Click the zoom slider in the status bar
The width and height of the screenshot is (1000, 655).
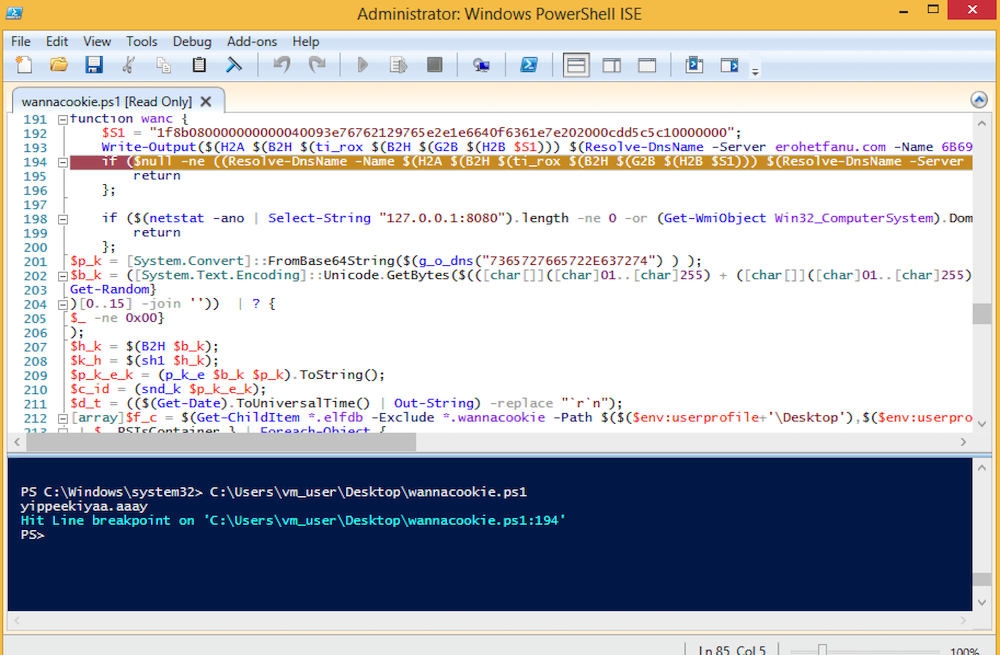pyautogui.click(x=823, y=650)
